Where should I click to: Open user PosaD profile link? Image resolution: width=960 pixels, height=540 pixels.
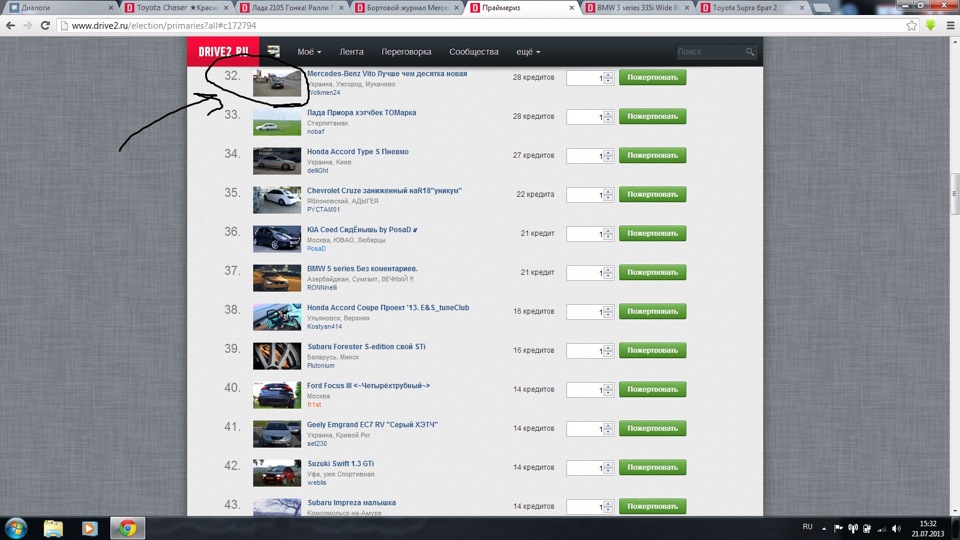click(316, 249)
